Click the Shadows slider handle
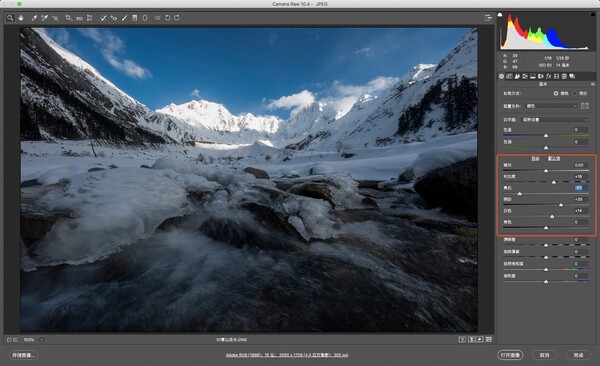The image size is (600, 366). [x=561, y=205]
